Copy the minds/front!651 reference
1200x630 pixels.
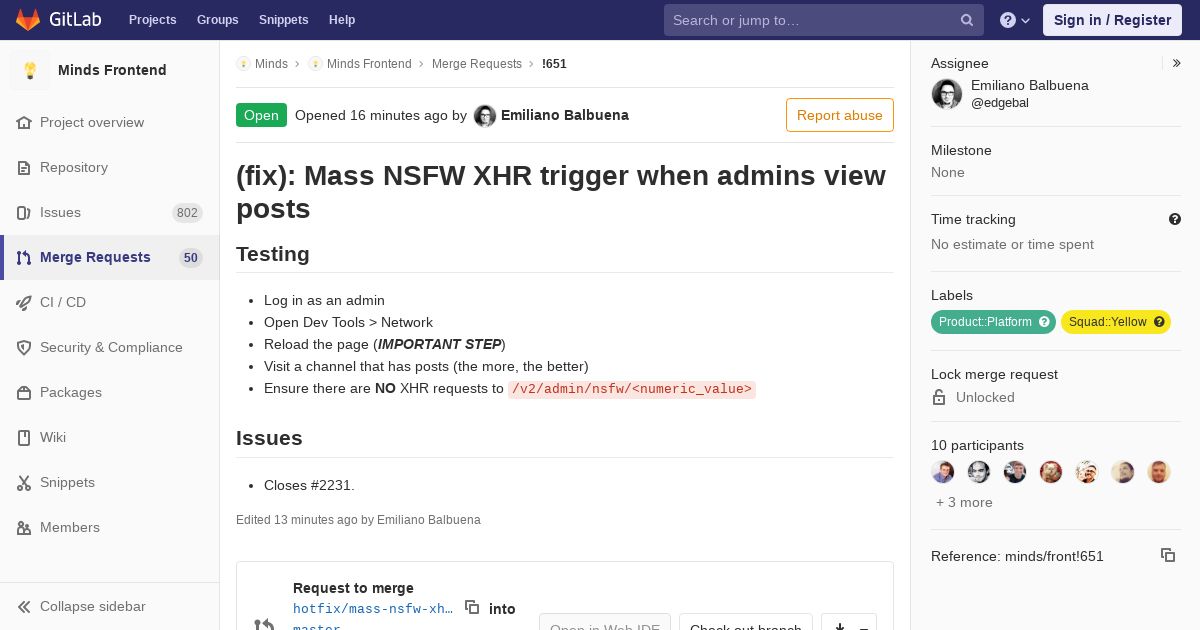pos(1168,555)
